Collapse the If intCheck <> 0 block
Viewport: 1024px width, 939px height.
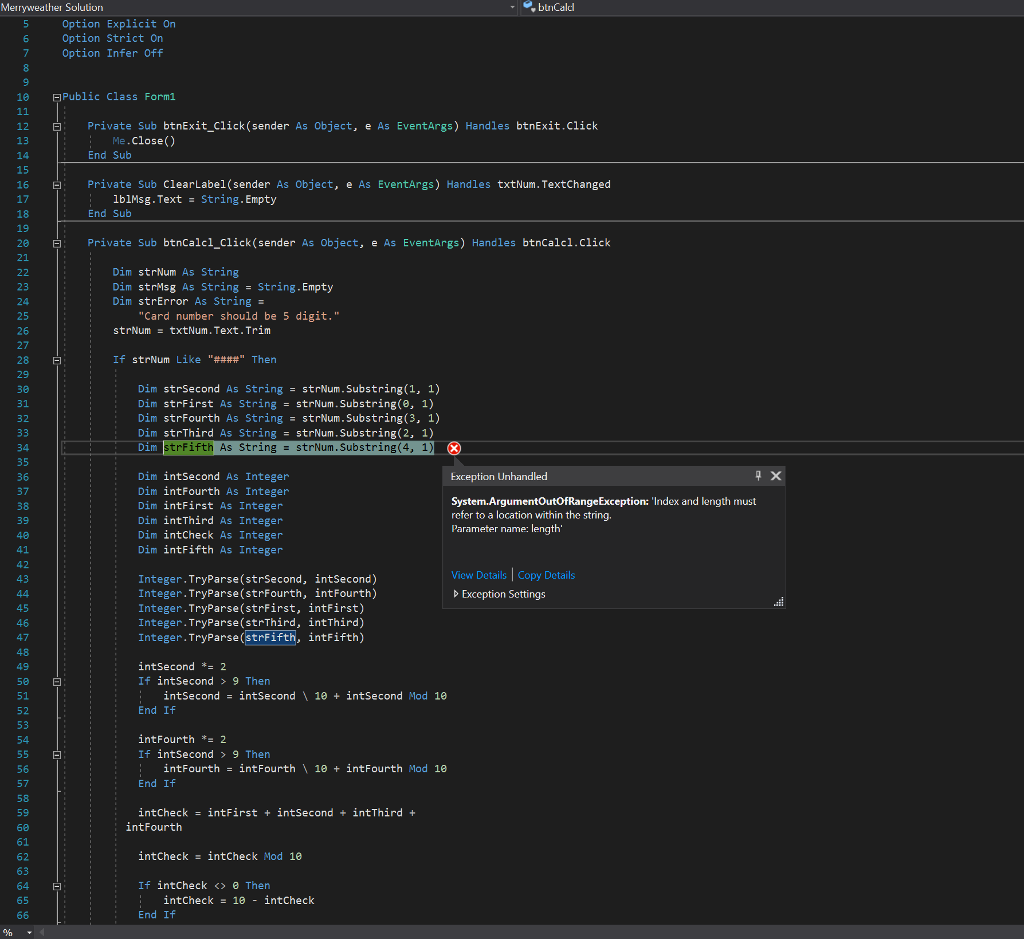click(57, 886)
